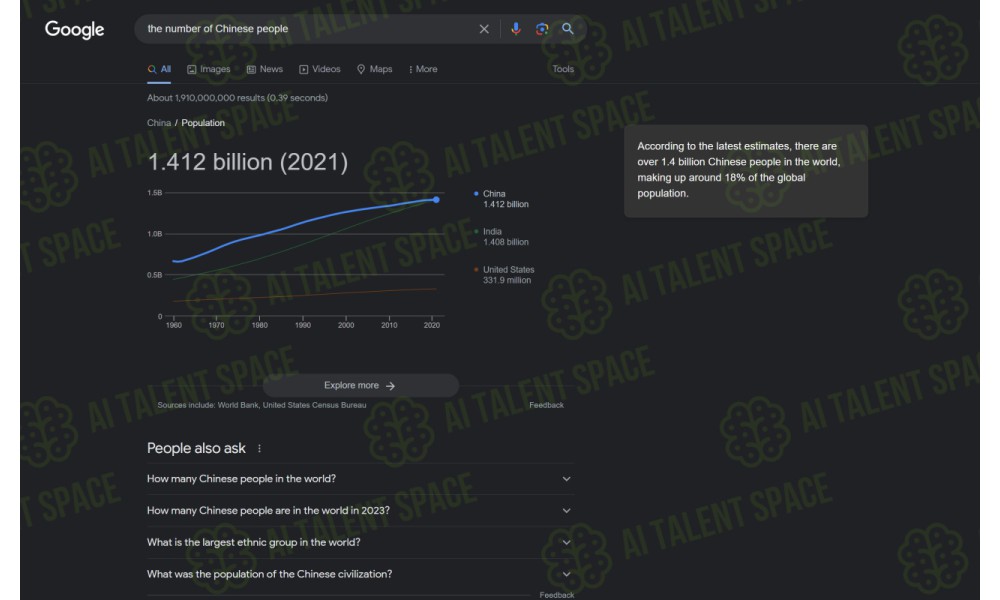Viewport: 1000px width, 600px height.
Task: Click the India 1.408 billion legend entry
Action: tap(501, 237)
